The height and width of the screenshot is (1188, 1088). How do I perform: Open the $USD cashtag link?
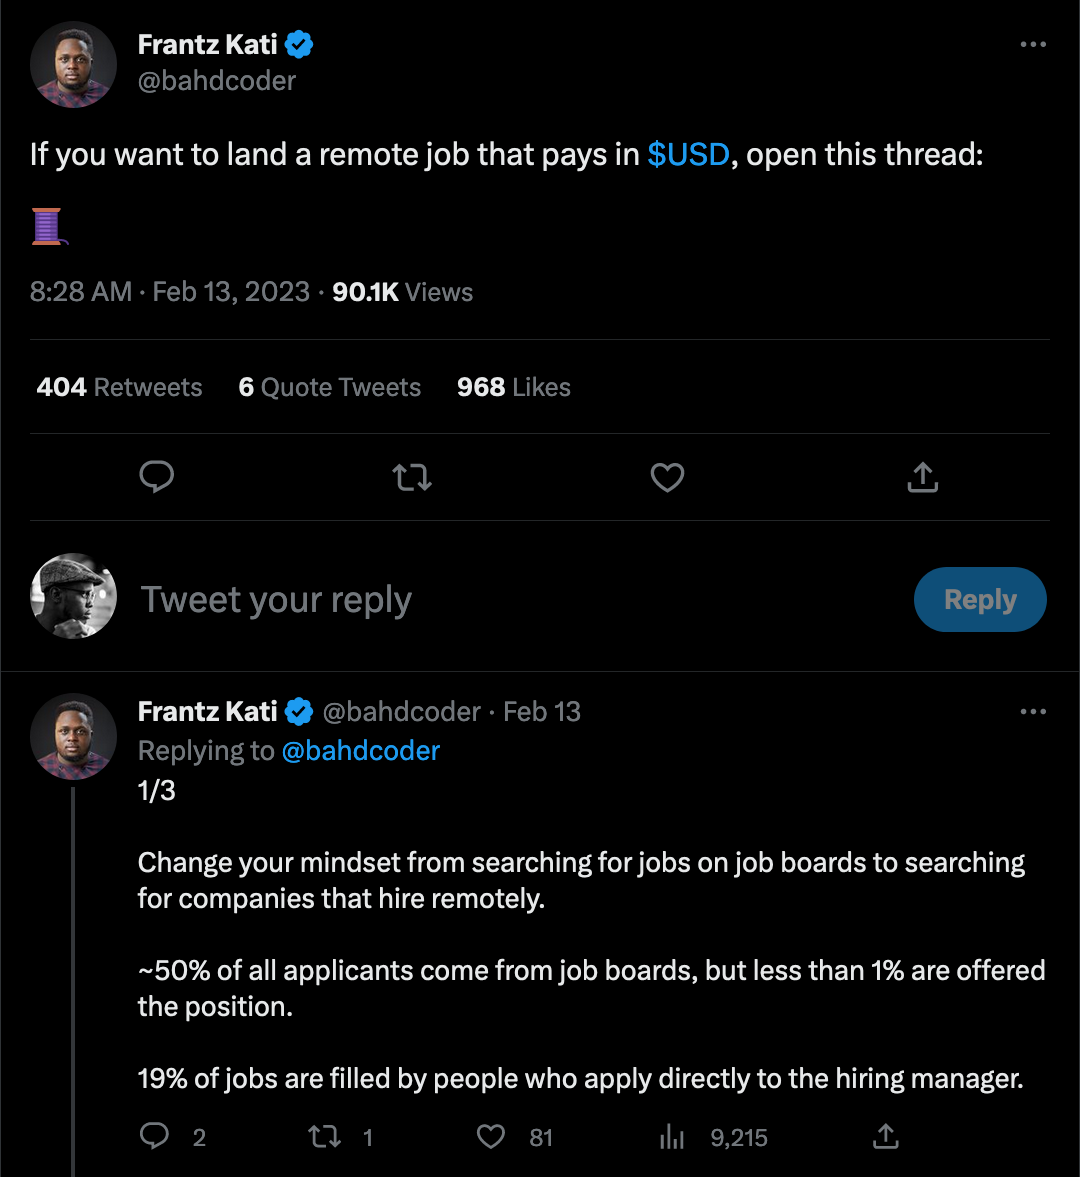coord(688,155)
